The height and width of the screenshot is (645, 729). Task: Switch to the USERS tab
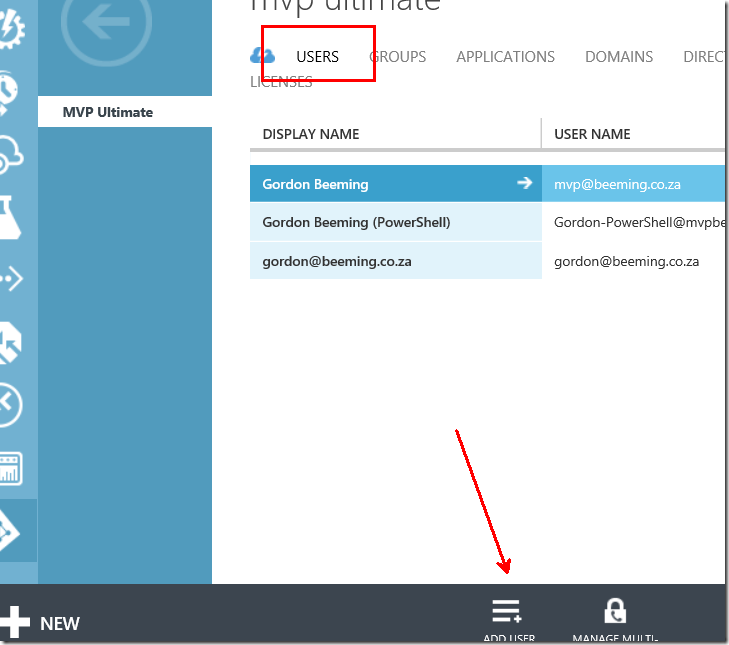tap(318, 57)
